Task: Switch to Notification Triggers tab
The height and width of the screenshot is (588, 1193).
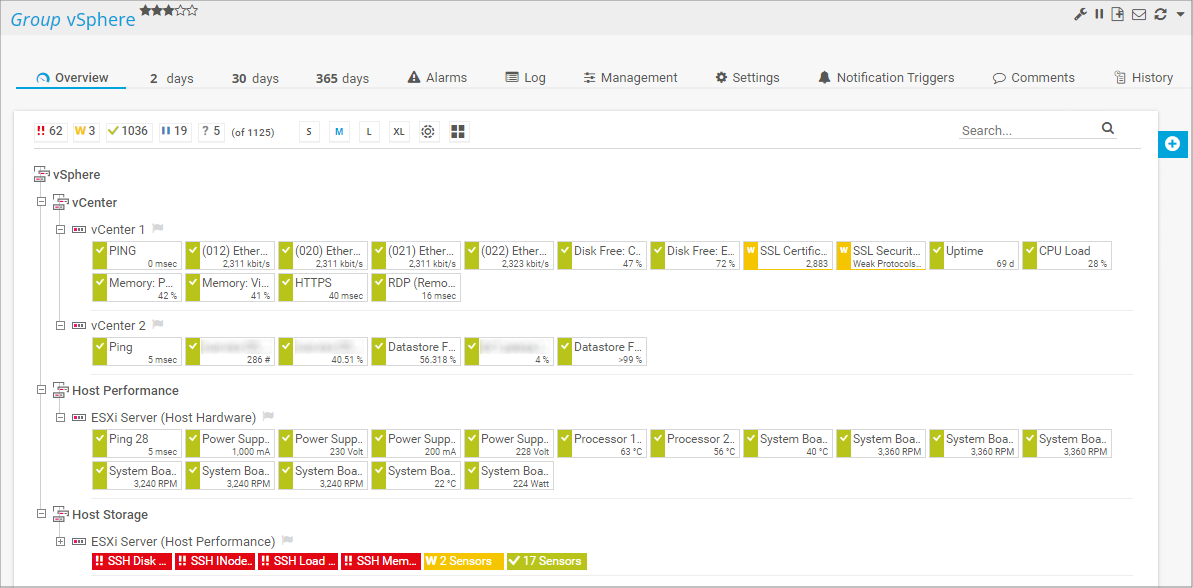Action: click(x=885, y=78)
